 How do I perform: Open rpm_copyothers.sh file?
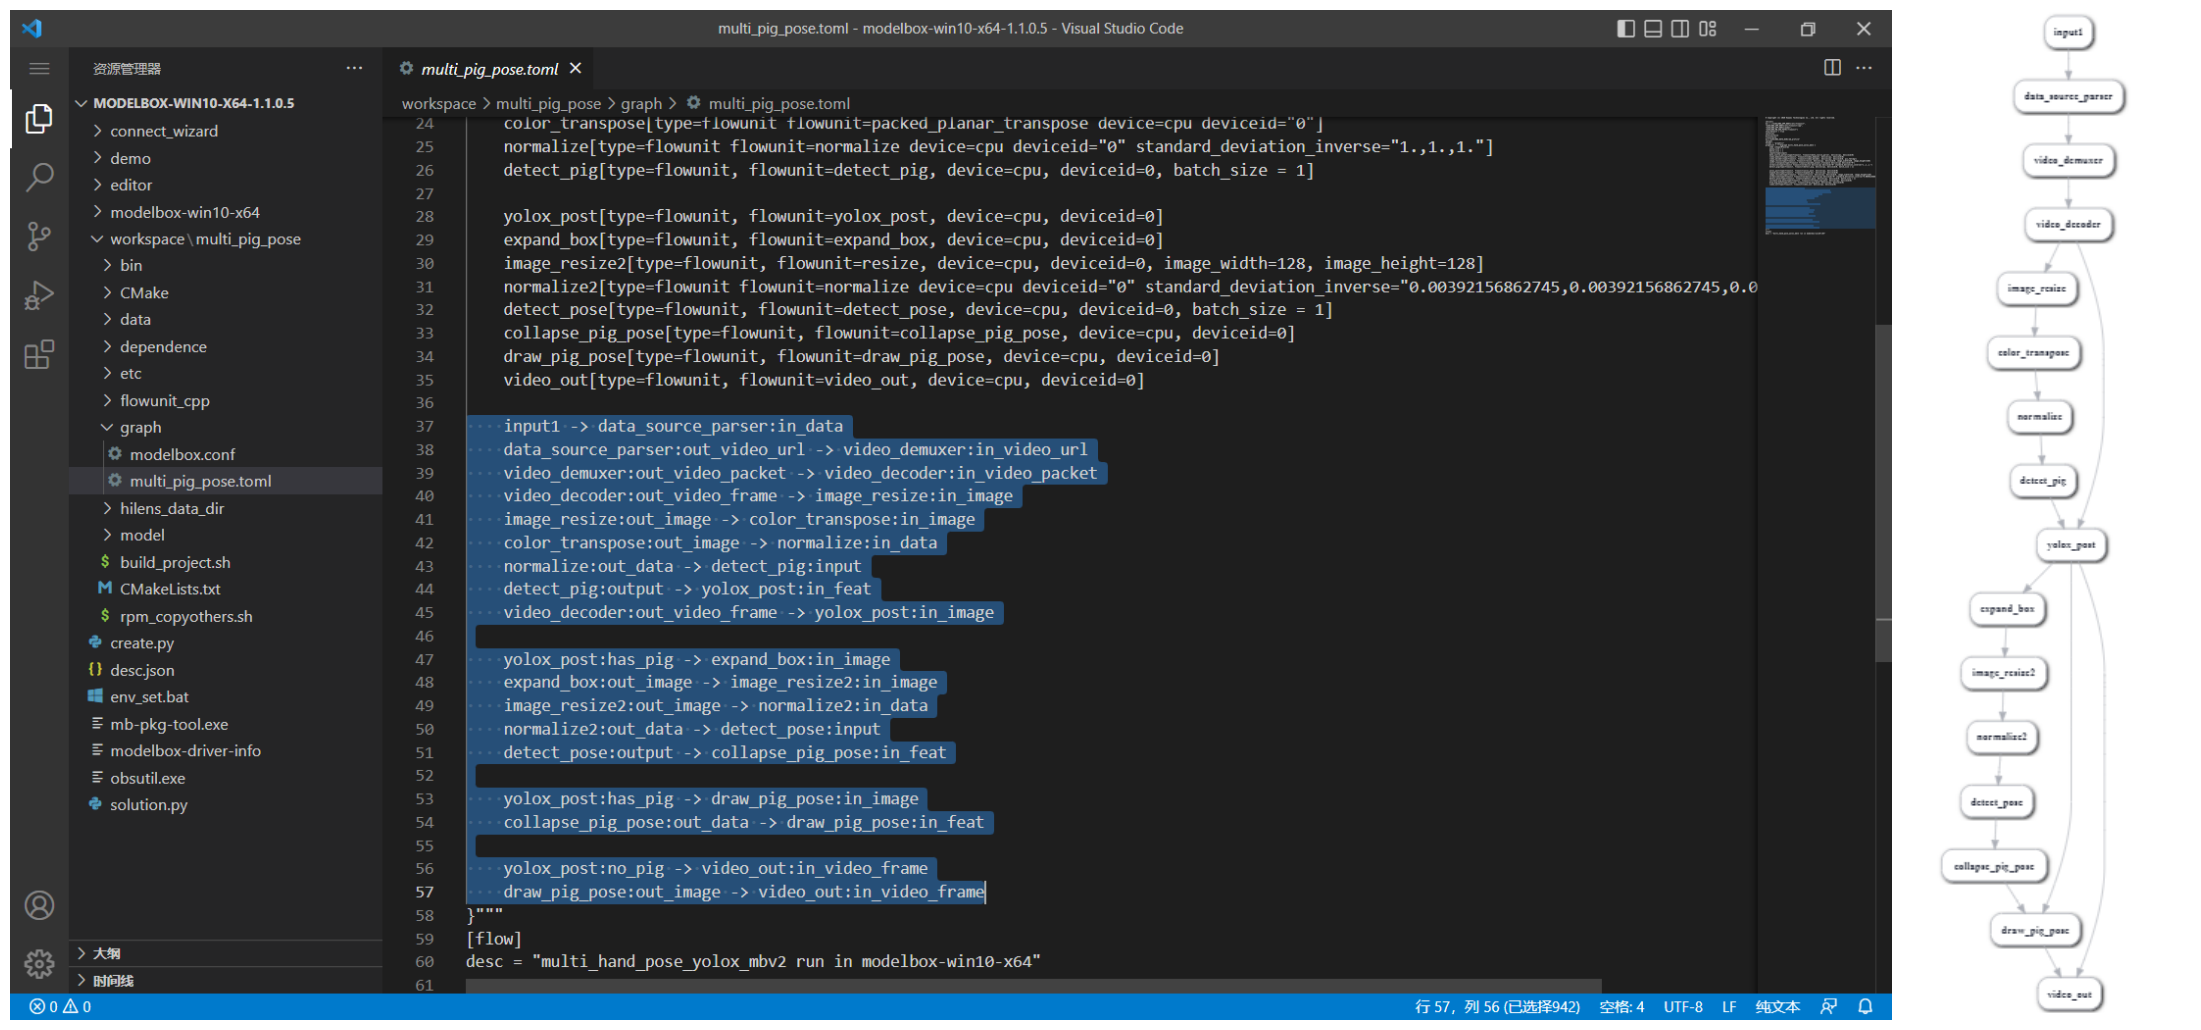point(226,616)
